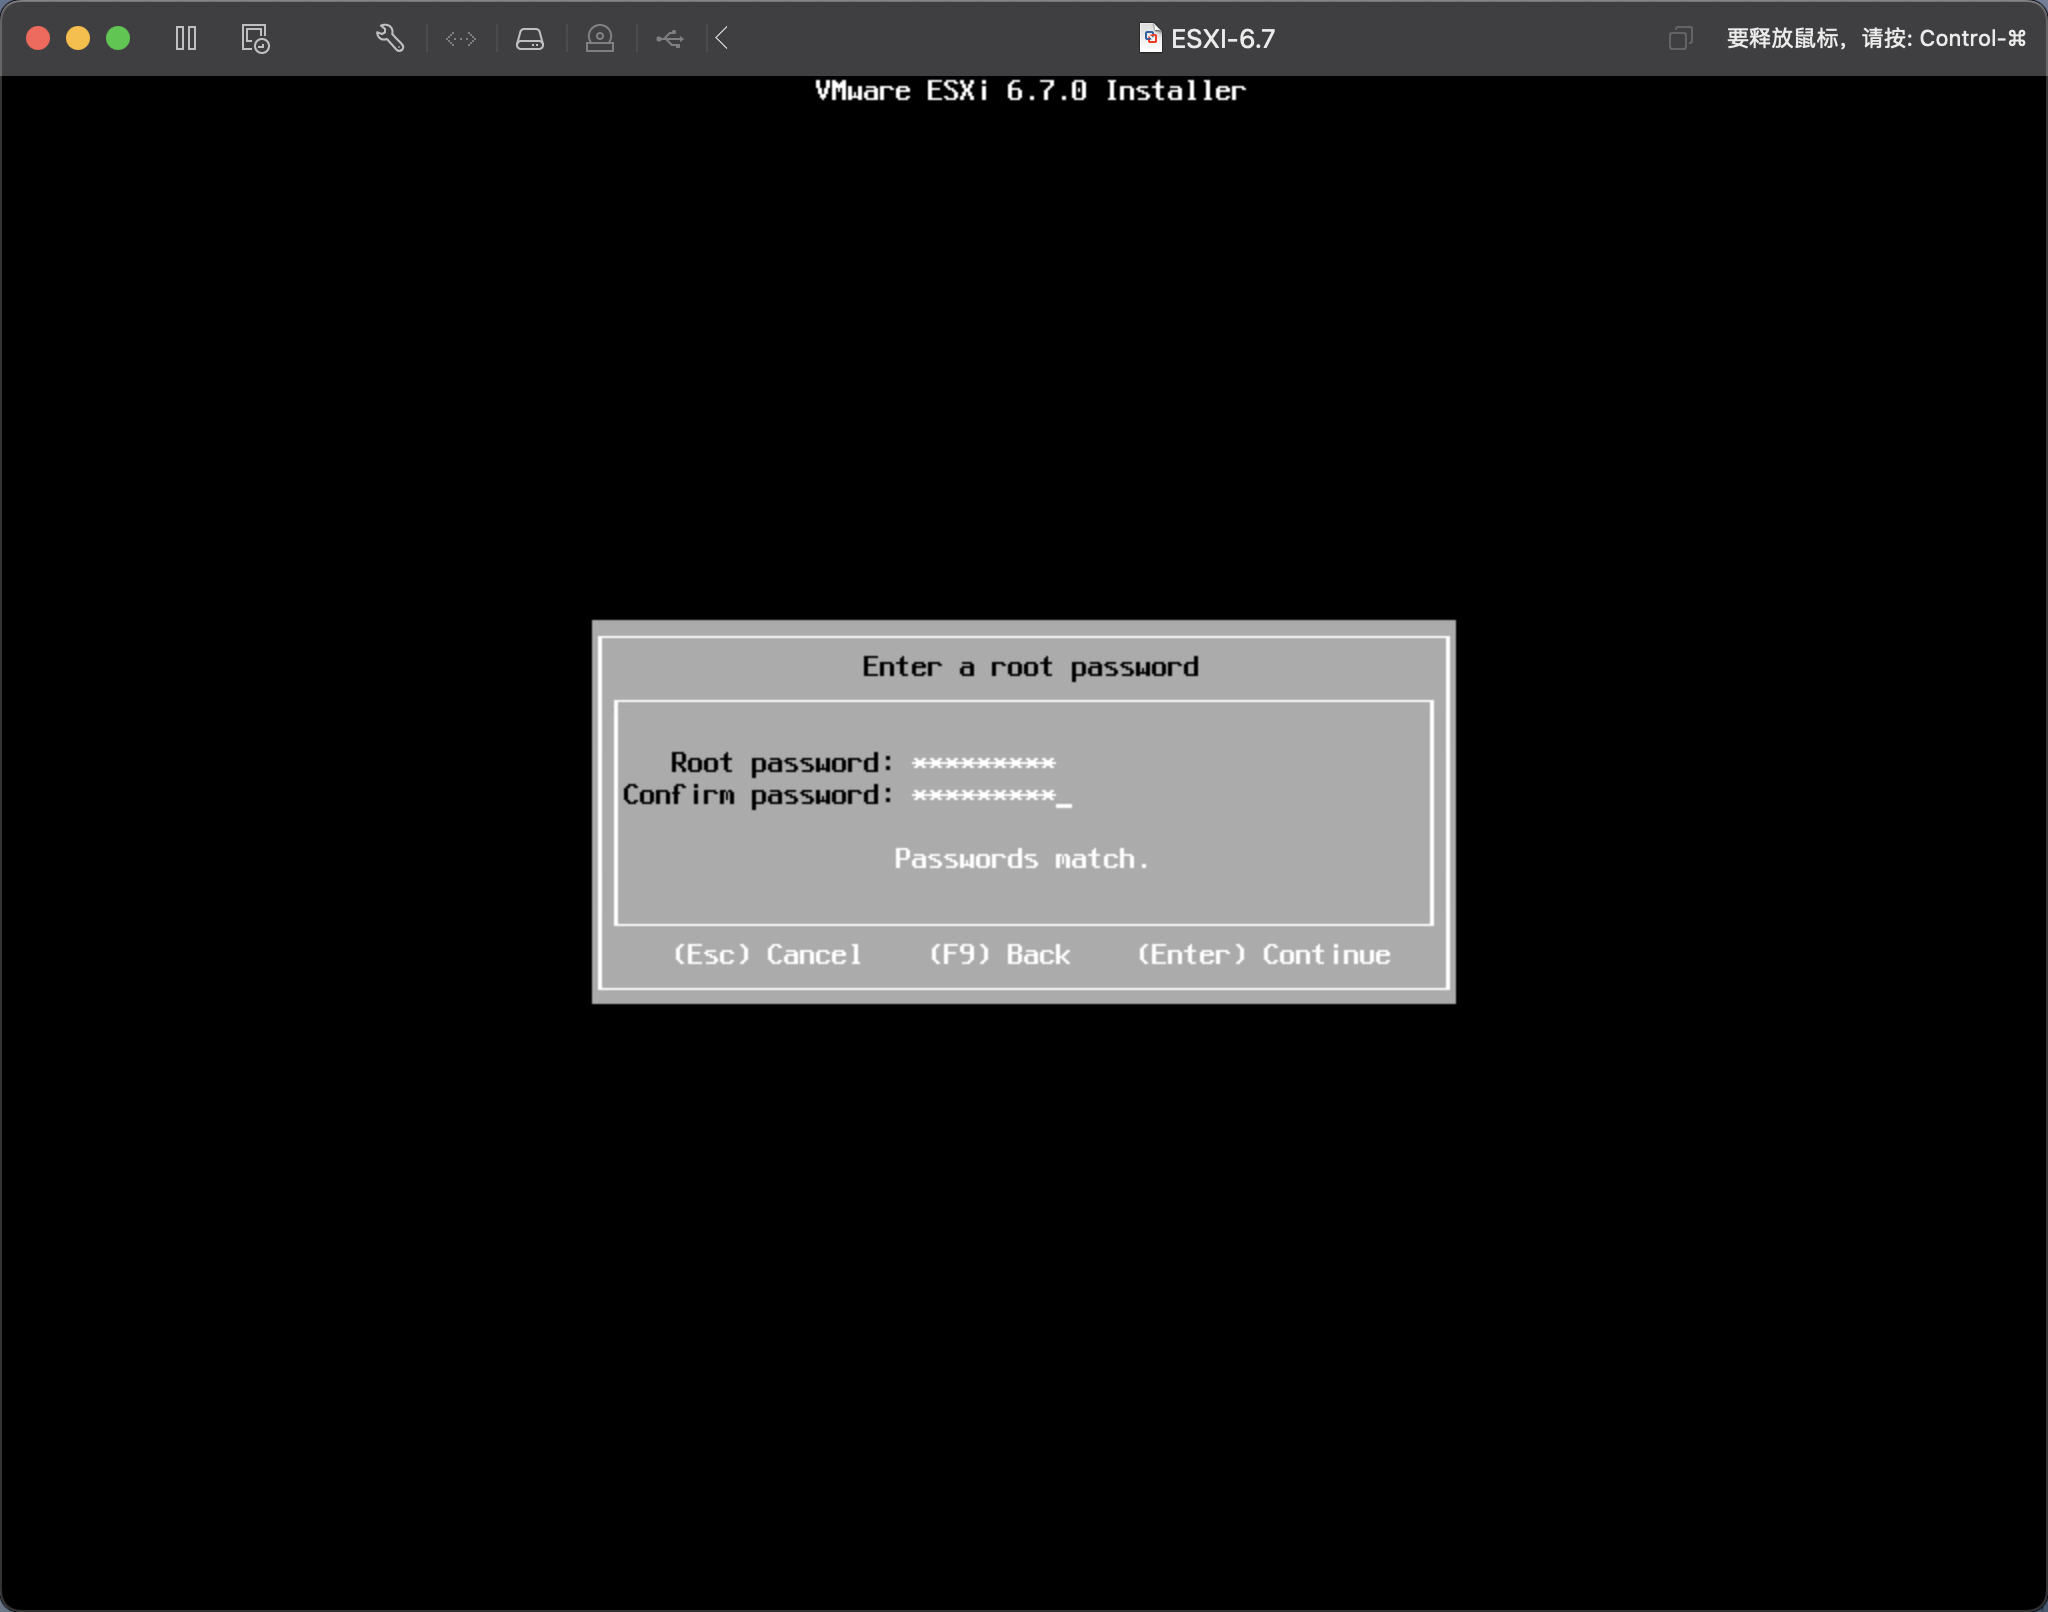Screen dimensions: 2048x1612
Task: Click (Enter) Continue option
Action: [1264, 954]
